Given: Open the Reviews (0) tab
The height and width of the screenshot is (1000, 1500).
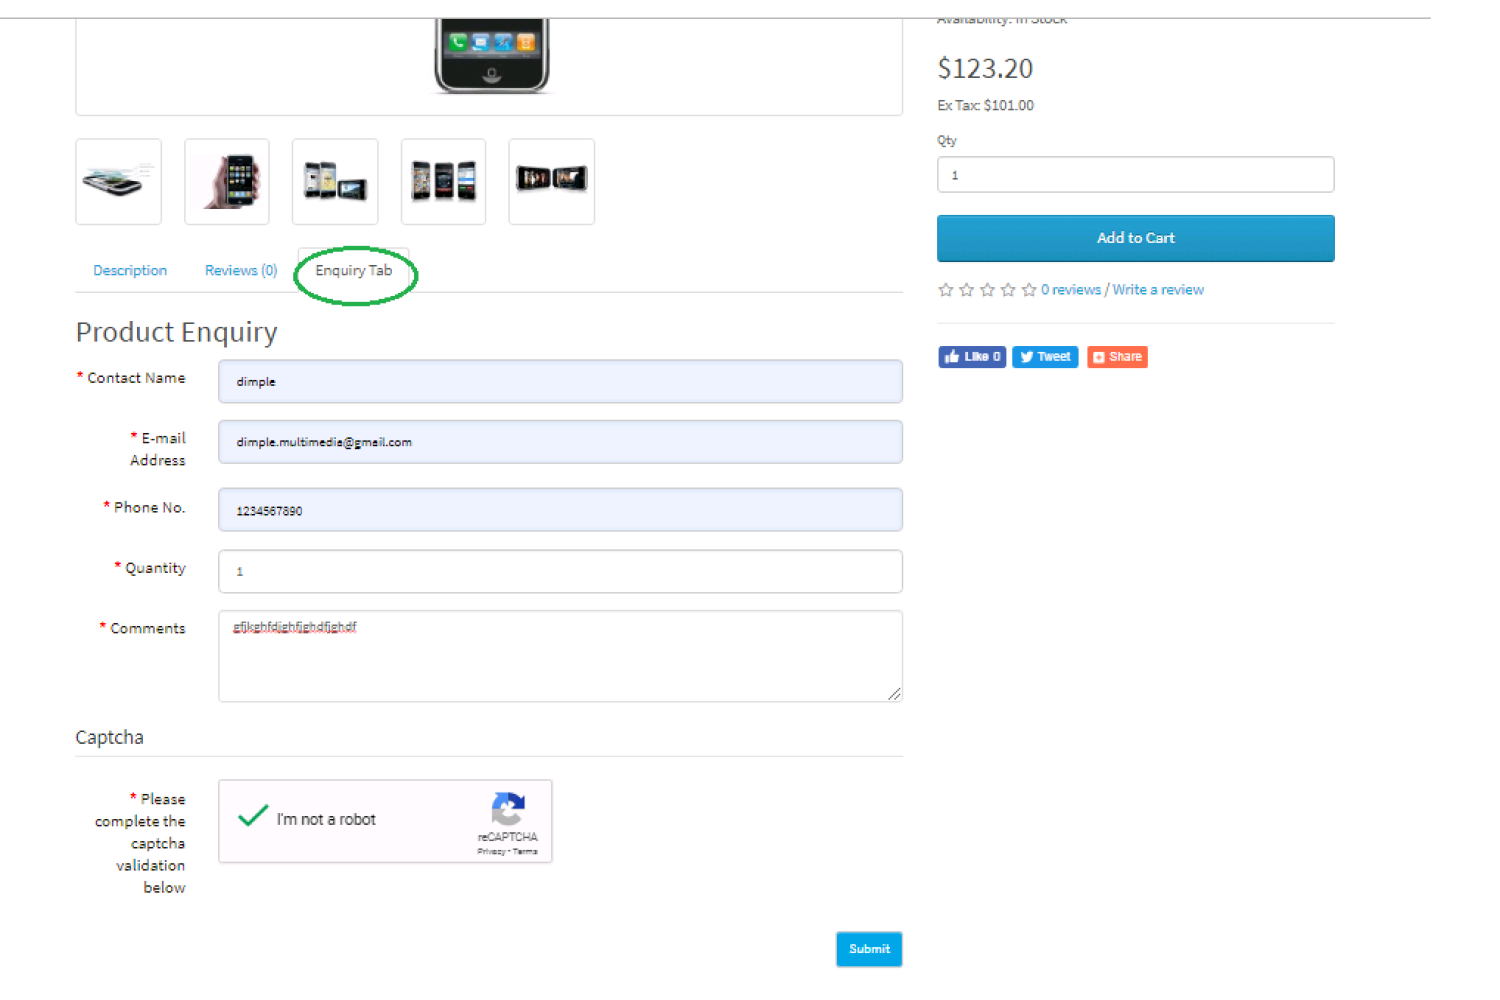Looking at the screenshot, I should point(240,270).
